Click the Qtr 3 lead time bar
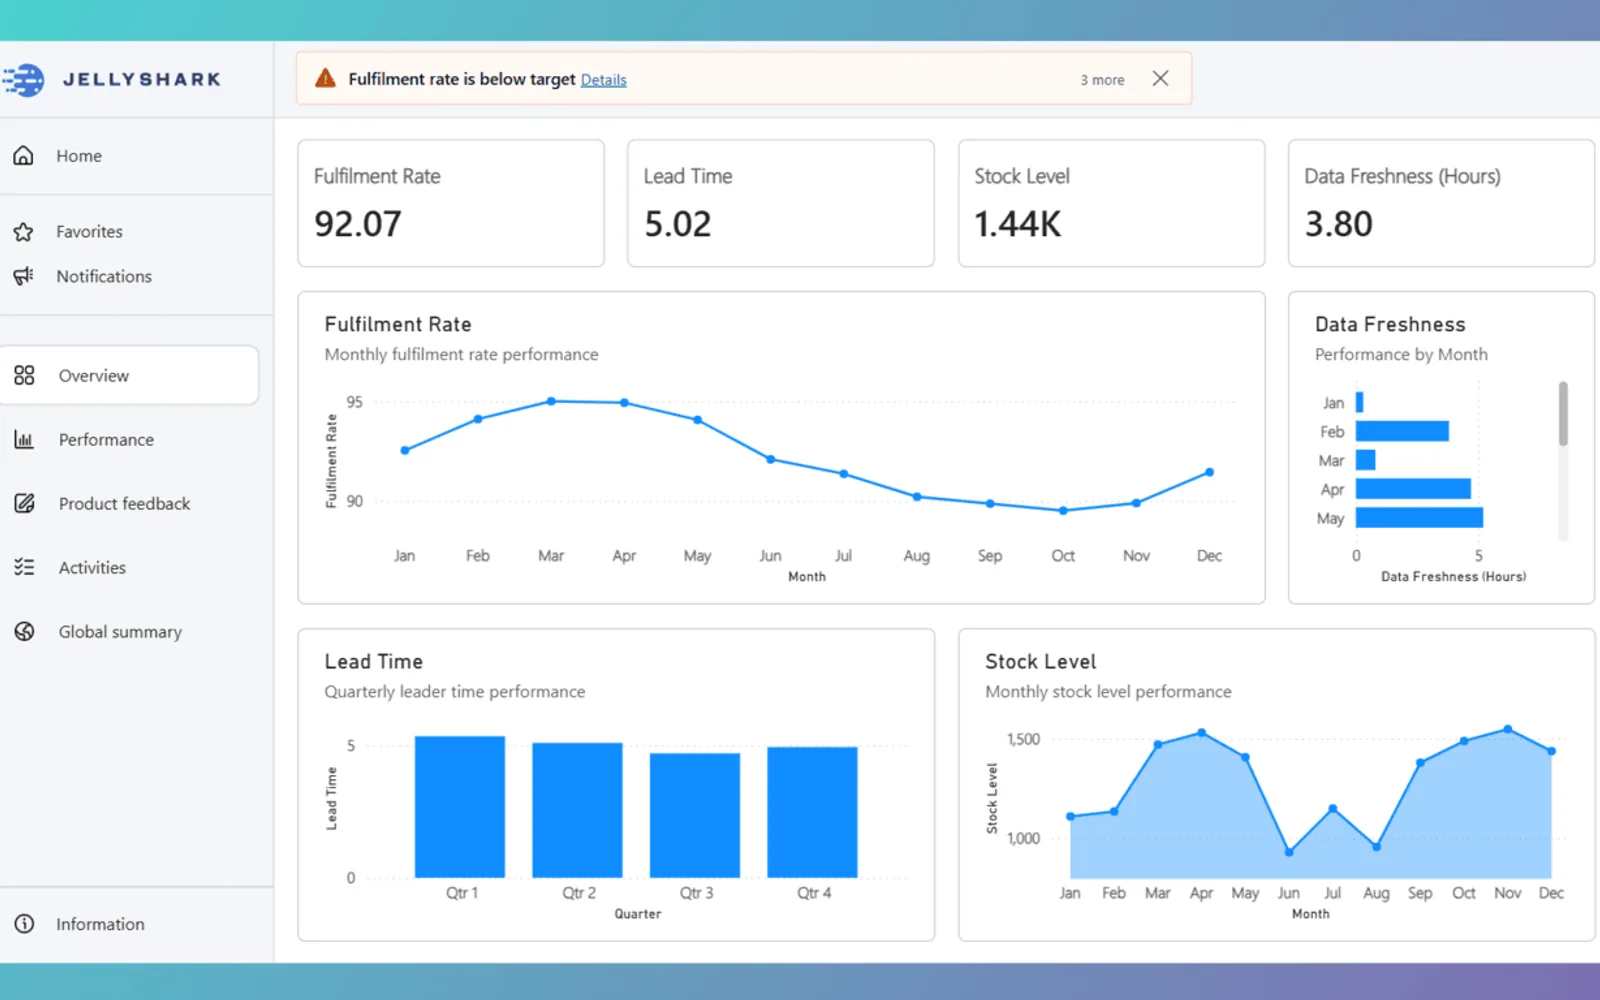The height and width of the screenshot is (1000, 1600). tap(695, 815)
